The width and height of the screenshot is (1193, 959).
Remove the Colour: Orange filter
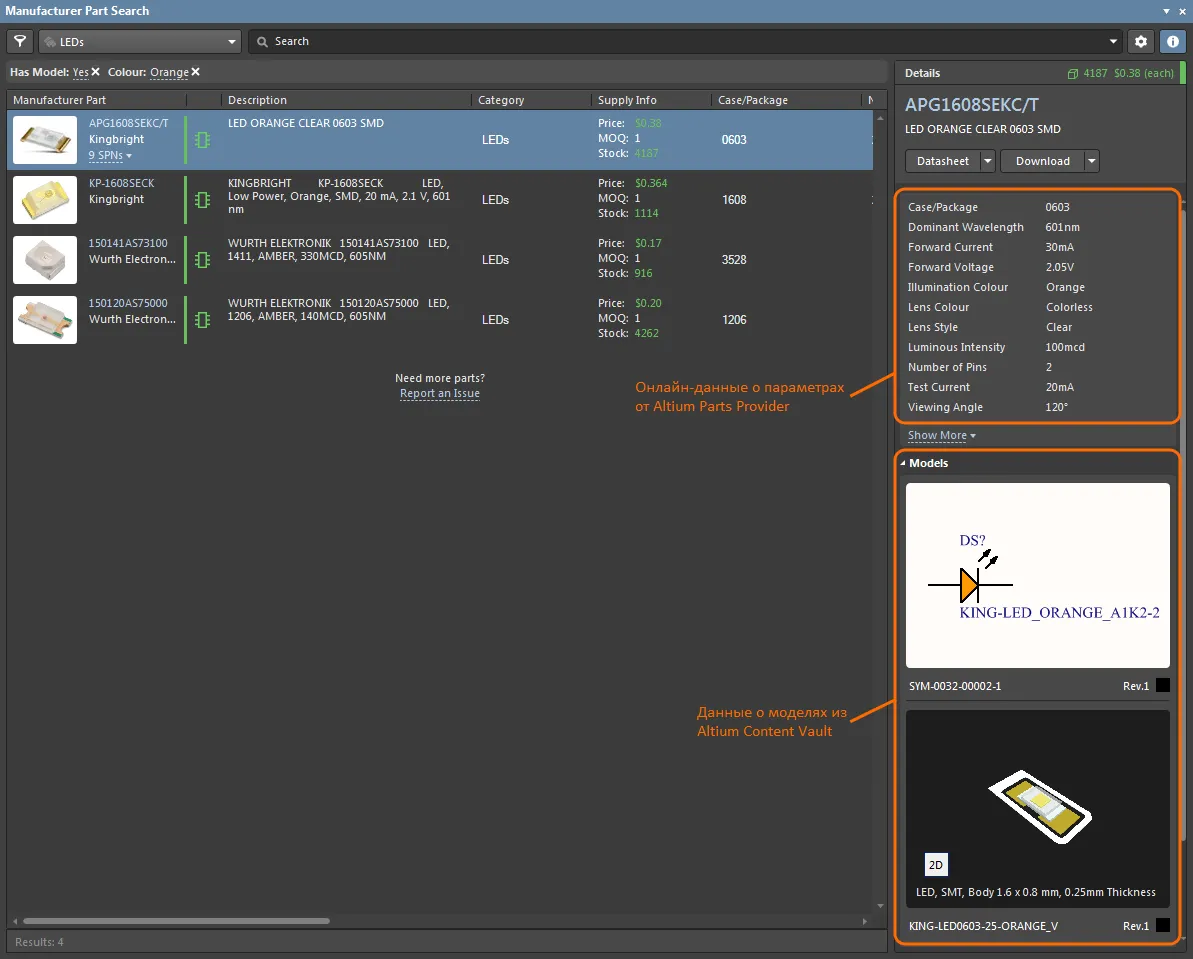tap(196, 72)
